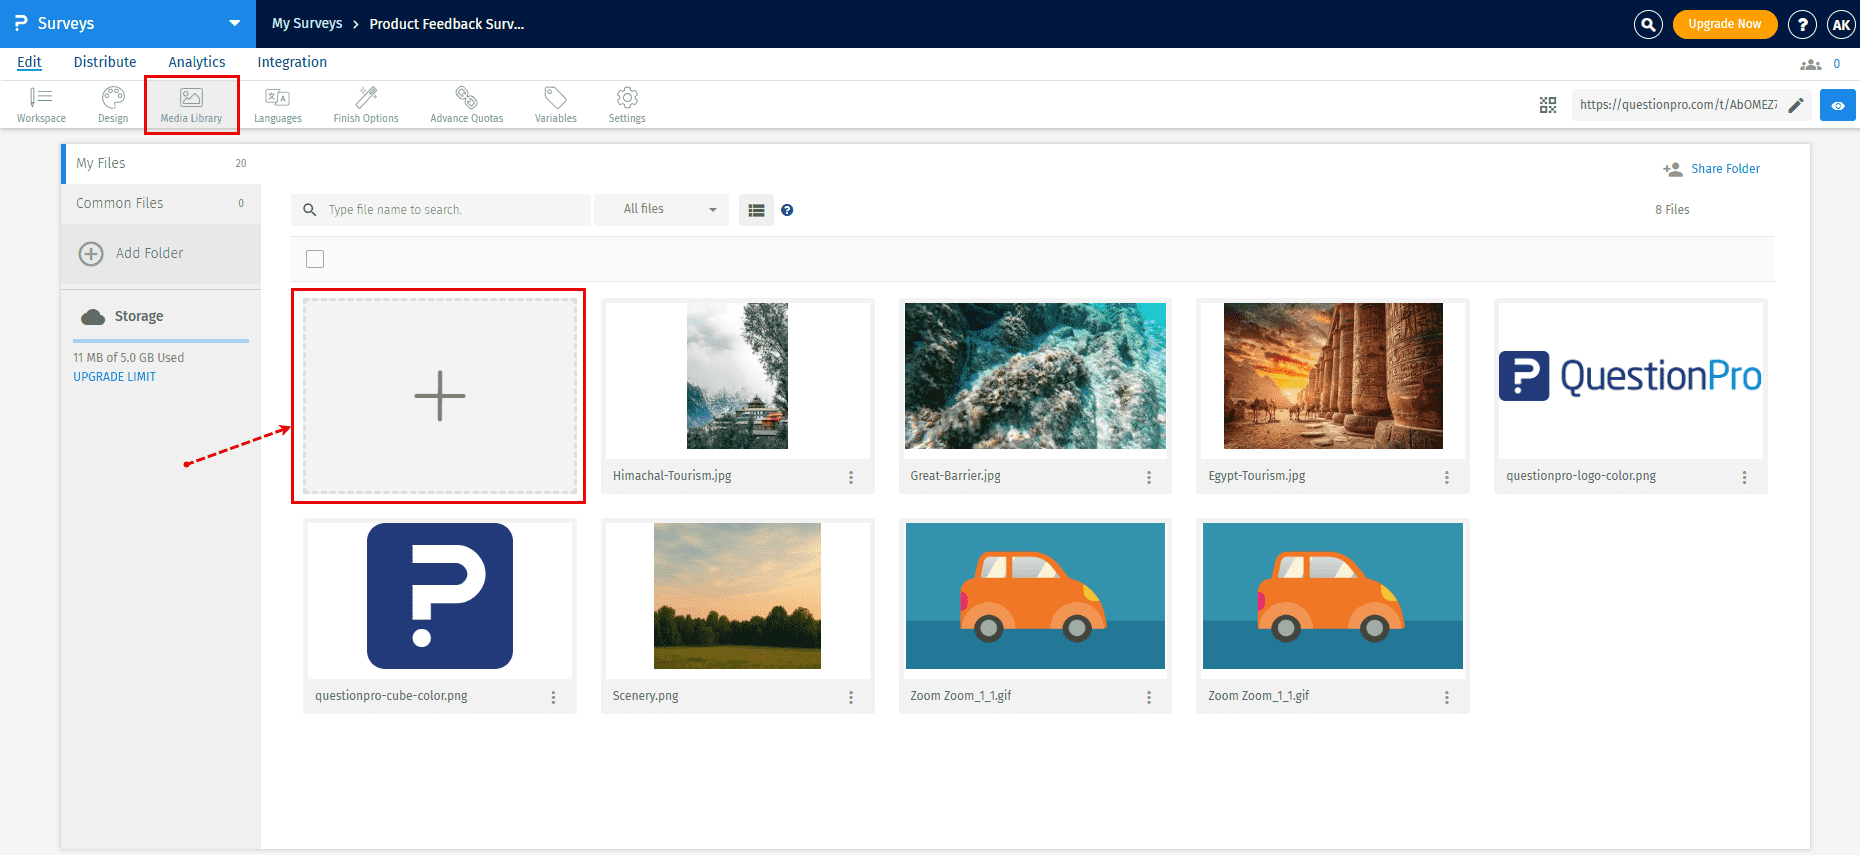Expand the All files filter dropdown

coord(661,209)
